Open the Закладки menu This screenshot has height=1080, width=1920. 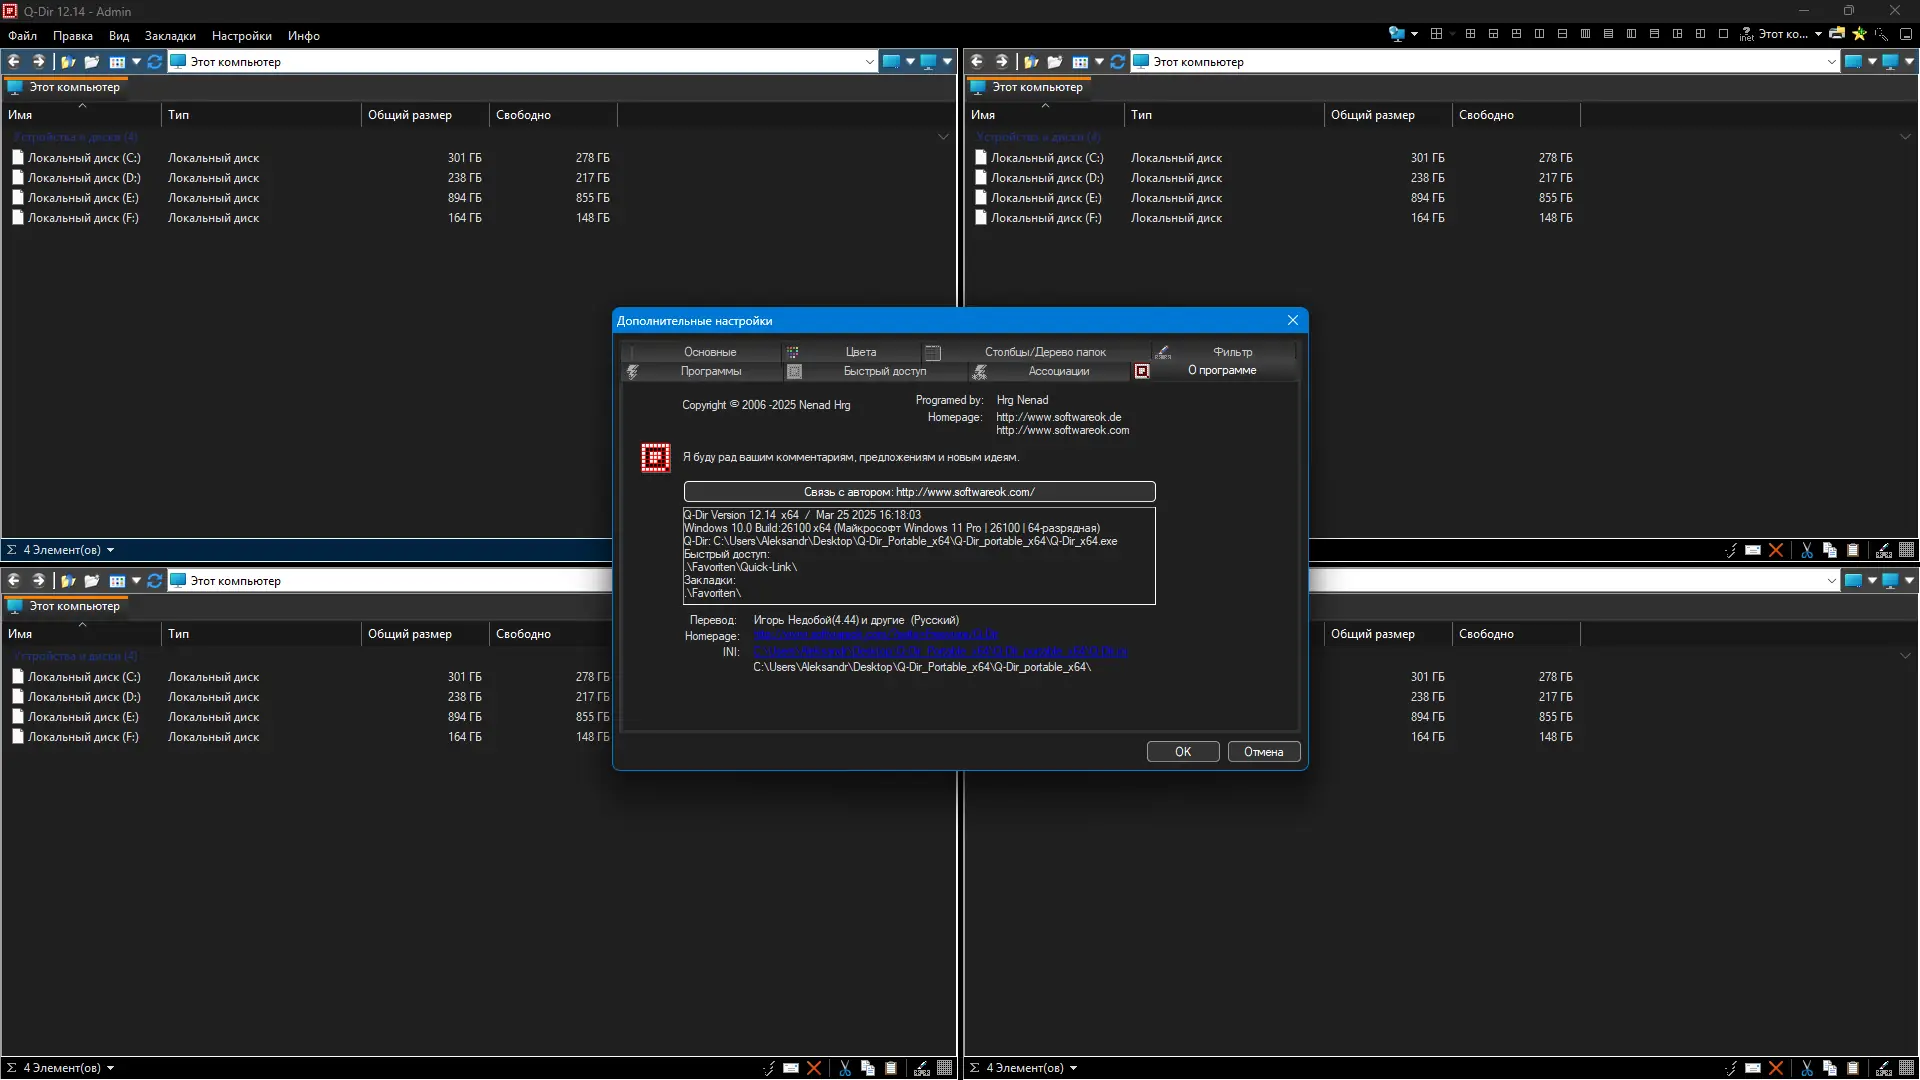(170, 36)
